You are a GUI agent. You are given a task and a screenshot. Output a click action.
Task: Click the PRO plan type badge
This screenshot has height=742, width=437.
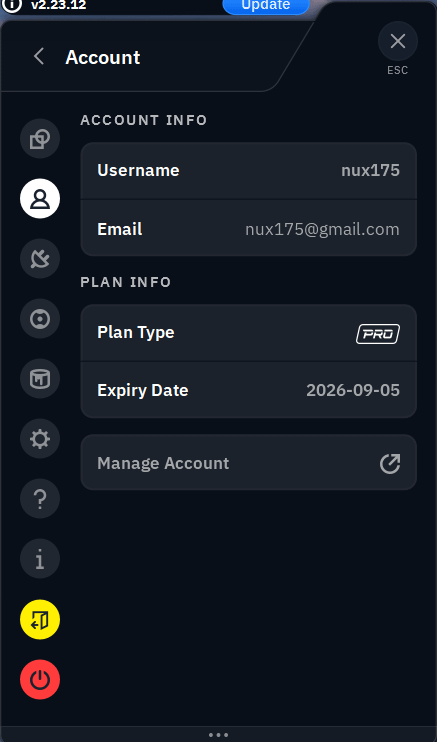click(x=378, y=334)
